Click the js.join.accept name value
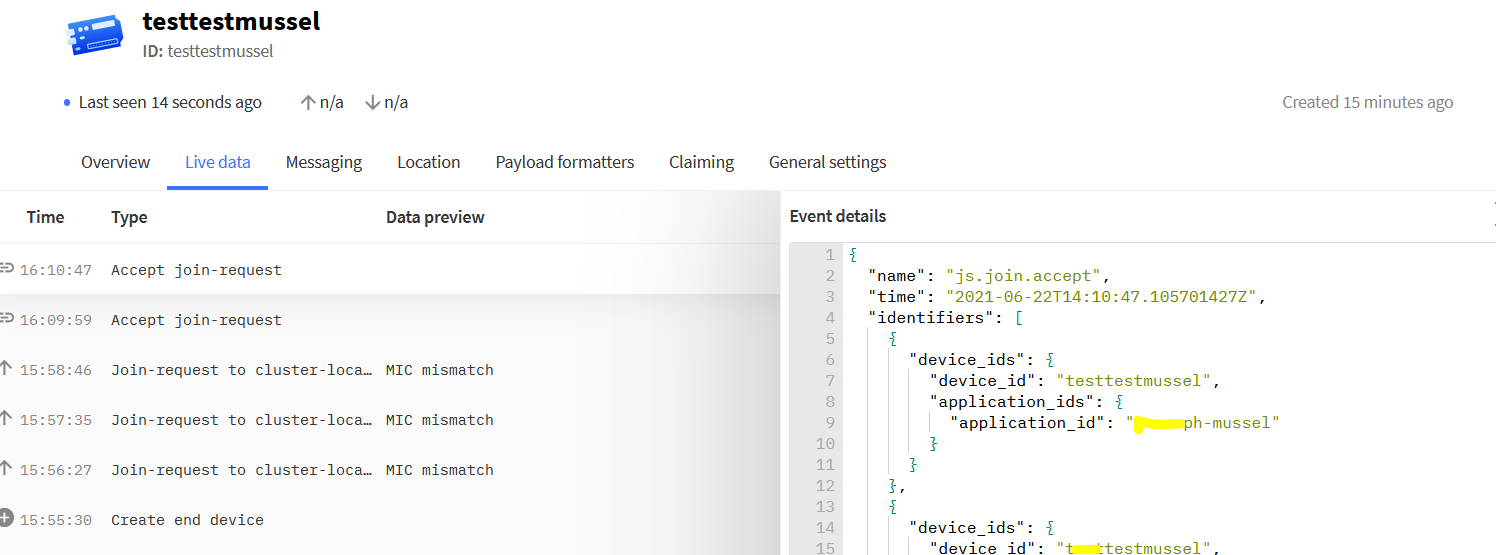 [1024, 276]
